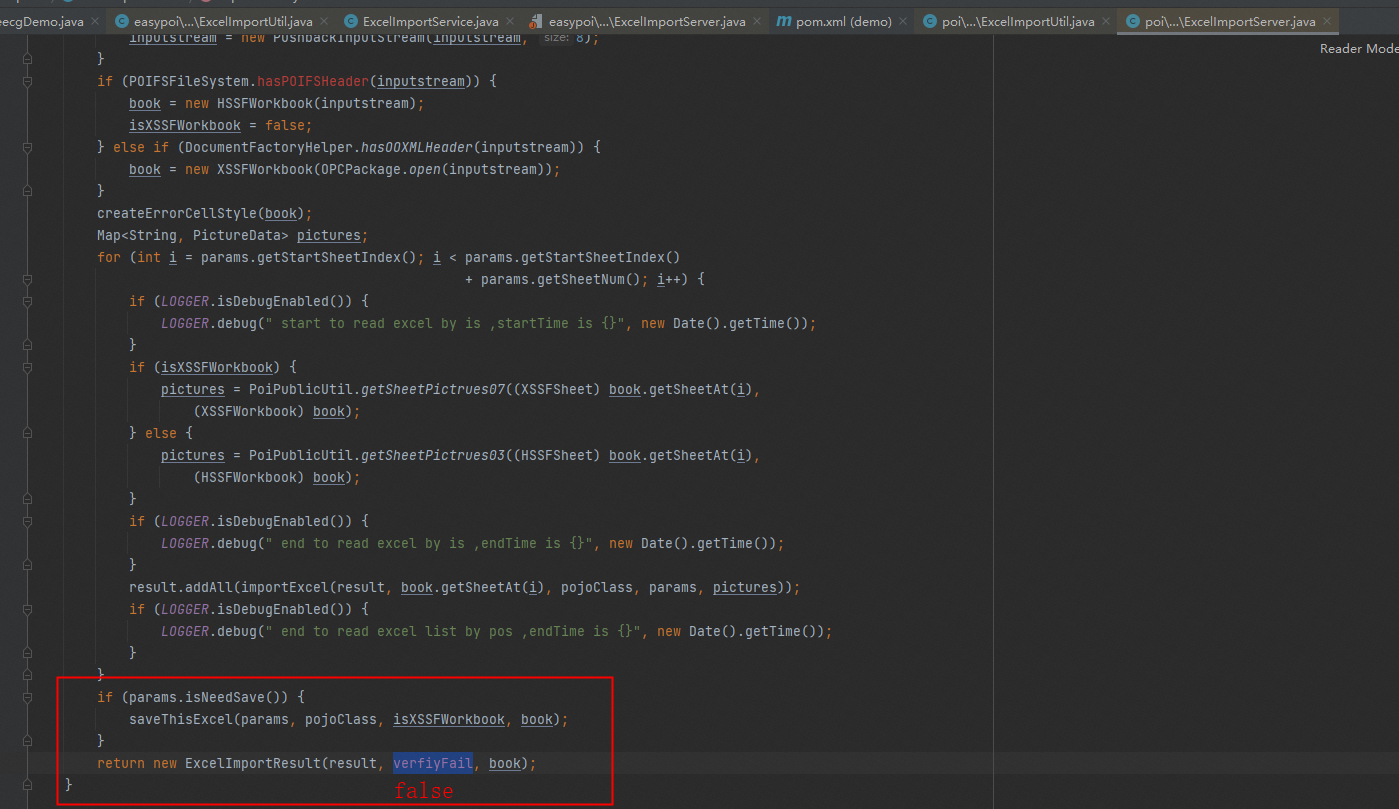Image resolution: width=1399 pixels, height=809 pixels.
Task: Close the easypoi ExcelImportServer.java tab
Action: click(x=757, y=21)
